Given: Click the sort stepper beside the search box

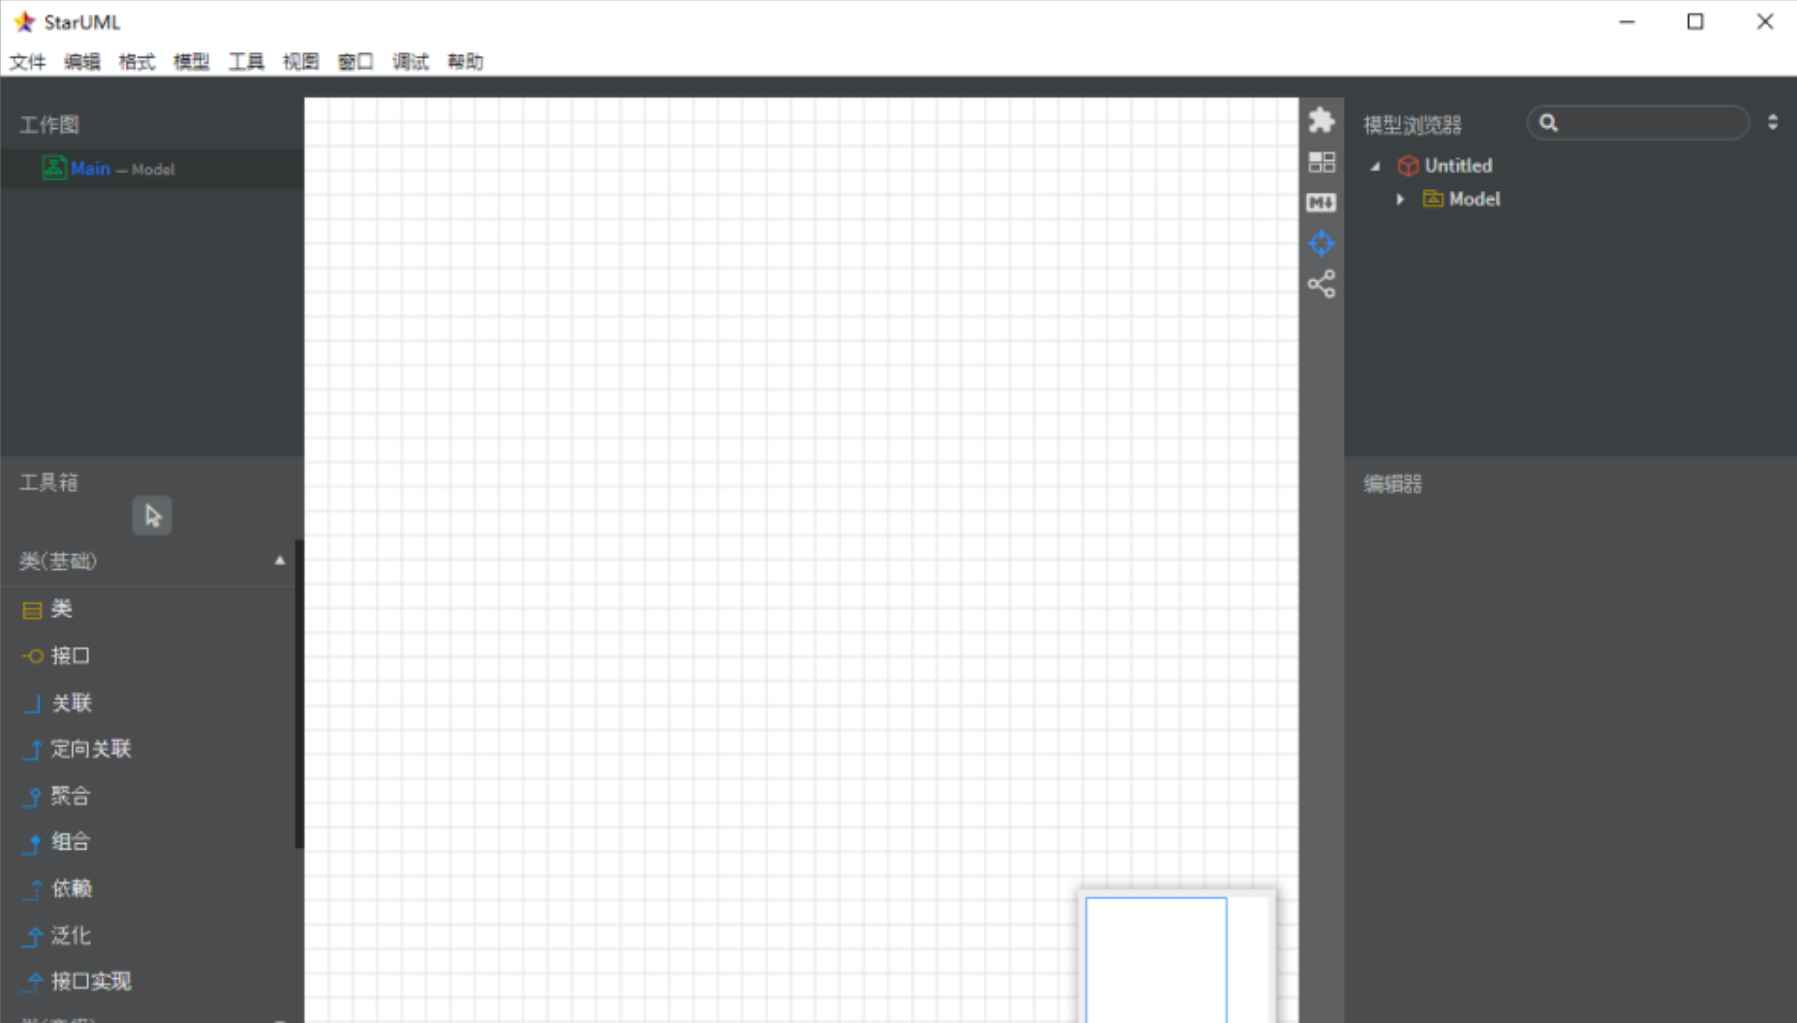Looking at the screenshot, I should 1775,122.
